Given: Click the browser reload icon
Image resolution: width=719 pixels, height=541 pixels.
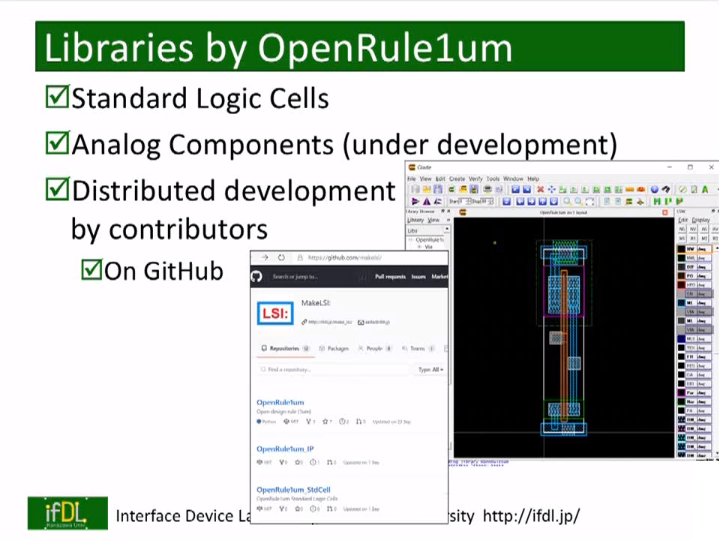Looking at the screenshot, I should click(281, 258).
